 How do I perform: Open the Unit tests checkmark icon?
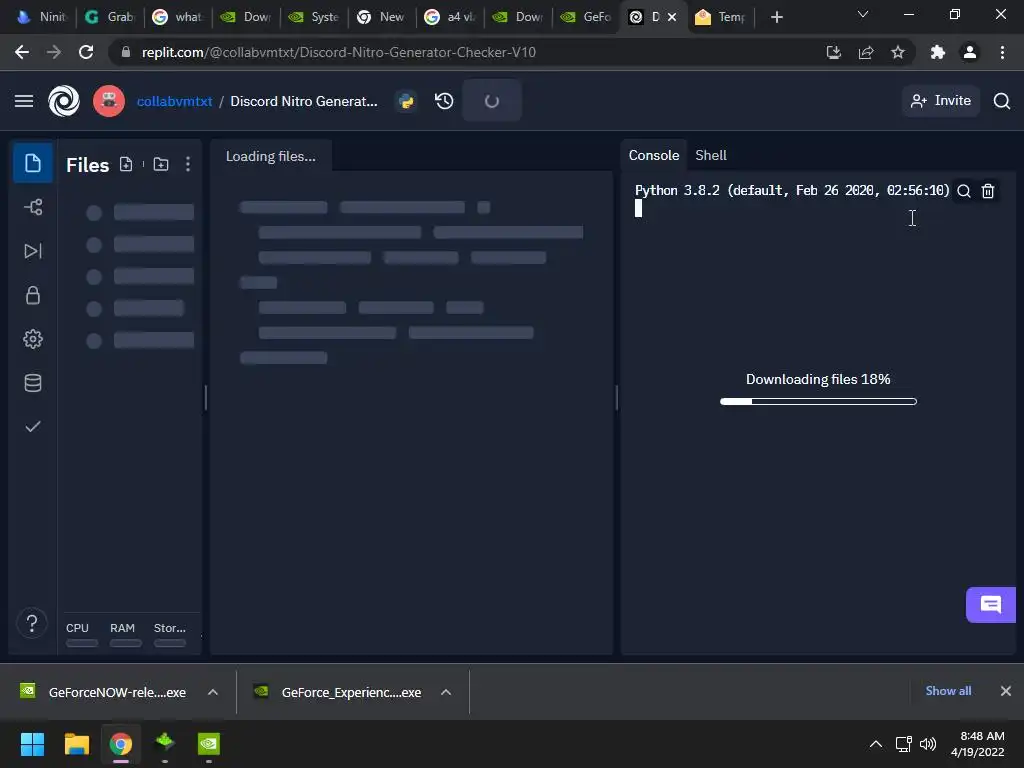pyautogui.click(x=33, y=426)
